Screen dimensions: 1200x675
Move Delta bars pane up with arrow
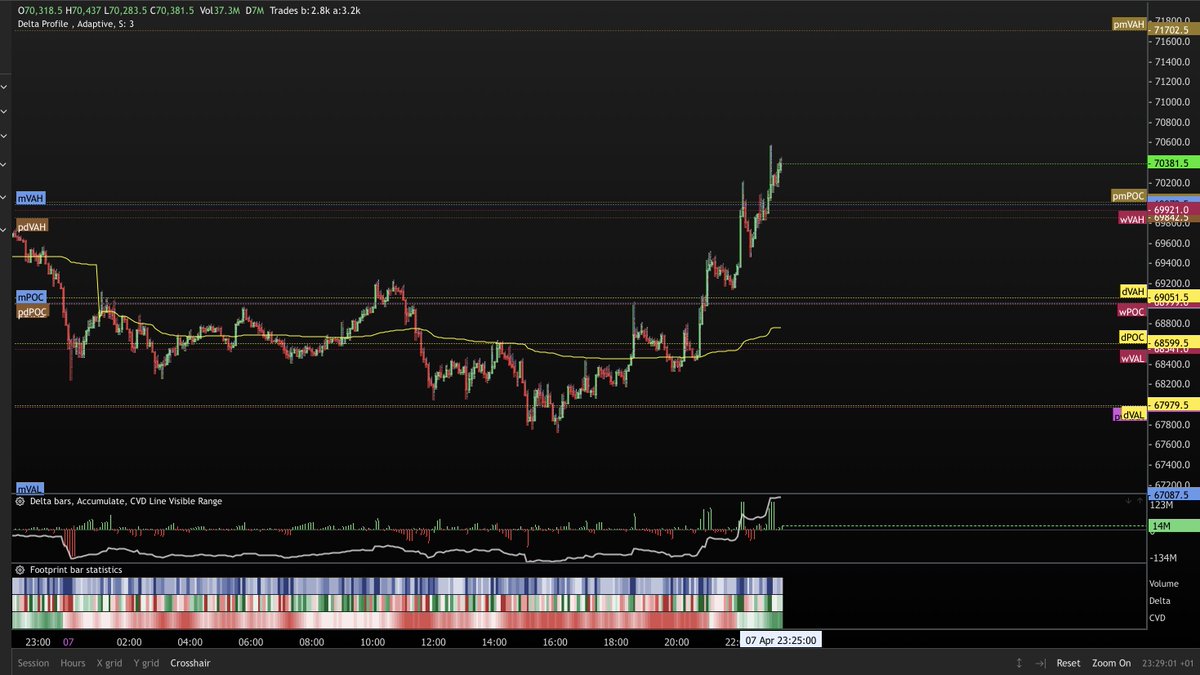1139,500
